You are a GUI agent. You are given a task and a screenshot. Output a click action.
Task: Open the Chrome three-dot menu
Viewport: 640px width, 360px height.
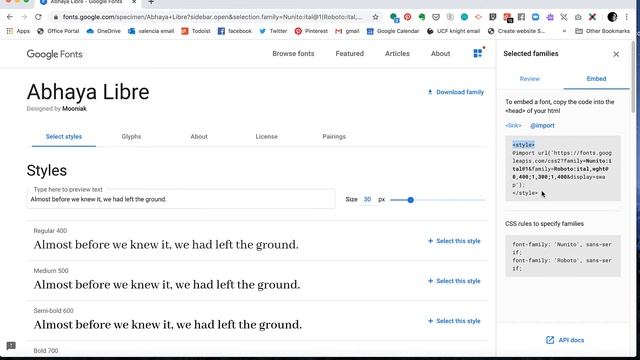point(627,17)
